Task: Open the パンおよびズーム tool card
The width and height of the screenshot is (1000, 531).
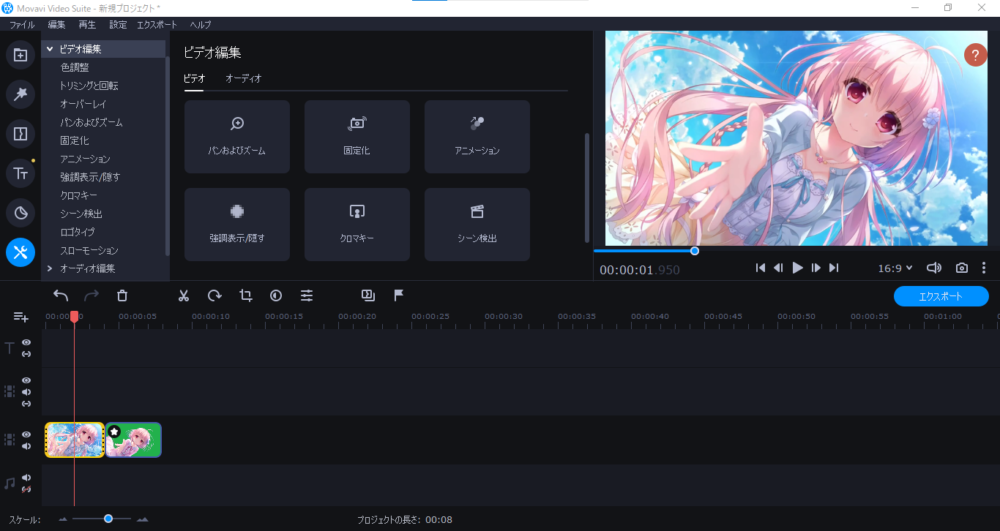Action: [x=237, y=136]
